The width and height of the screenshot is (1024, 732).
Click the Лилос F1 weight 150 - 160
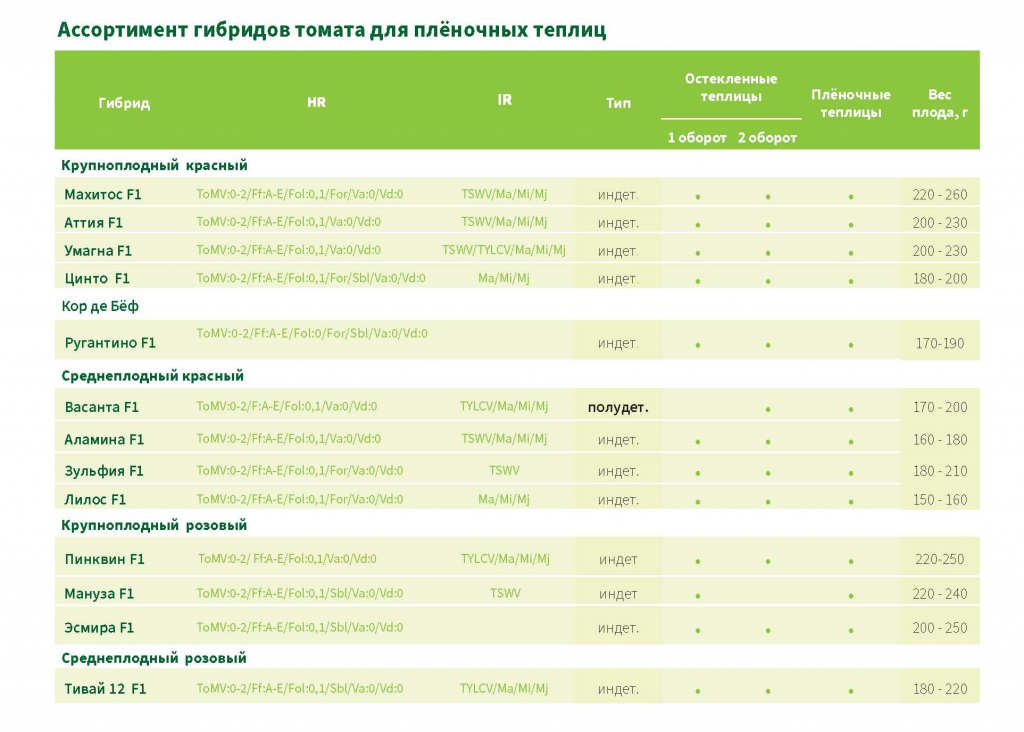pos(940,499)
